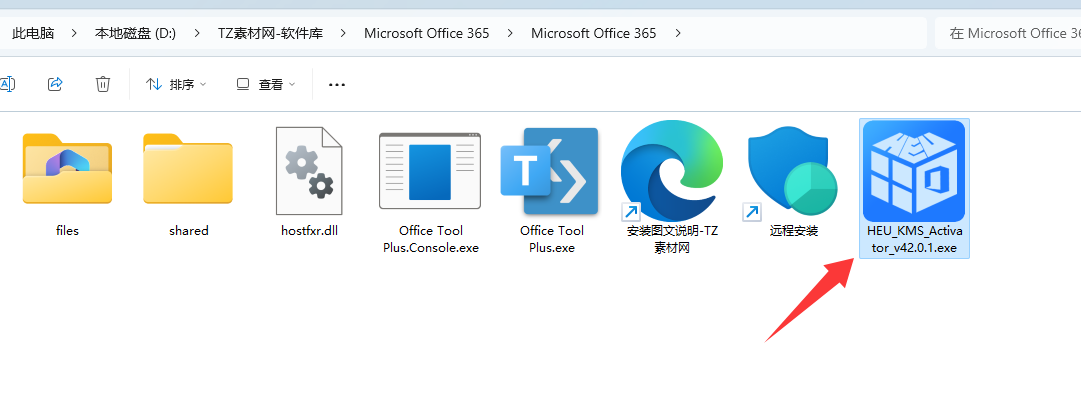Click the hostfxr.dll file name
The width and height of the screenshot is (1081, 403).
[309, 231]
